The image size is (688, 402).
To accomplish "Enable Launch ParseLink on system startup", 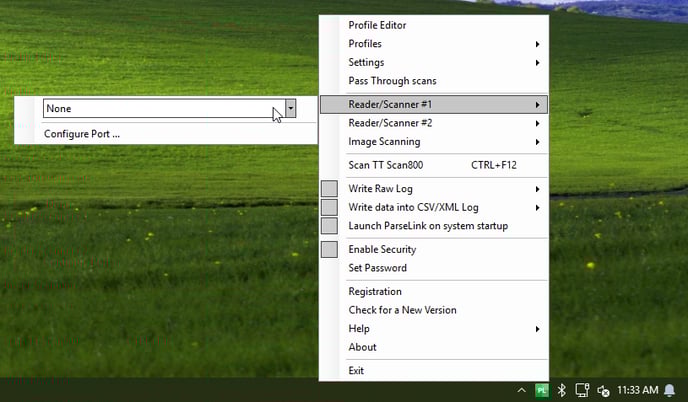I will [330, 226].
